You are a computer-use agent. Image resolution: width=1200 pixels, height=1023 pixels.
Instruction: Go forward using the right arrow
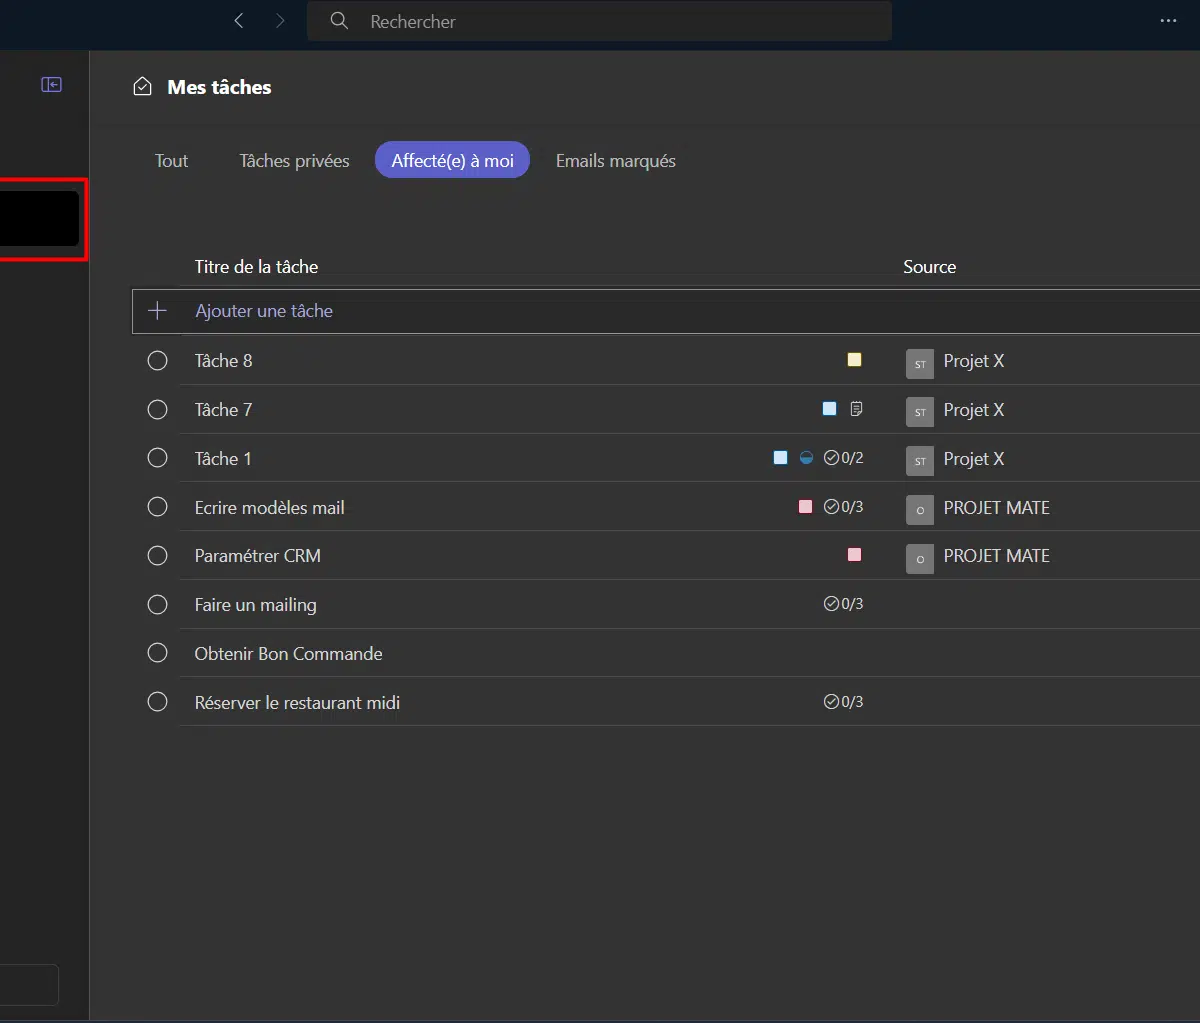tap(280, 21)
